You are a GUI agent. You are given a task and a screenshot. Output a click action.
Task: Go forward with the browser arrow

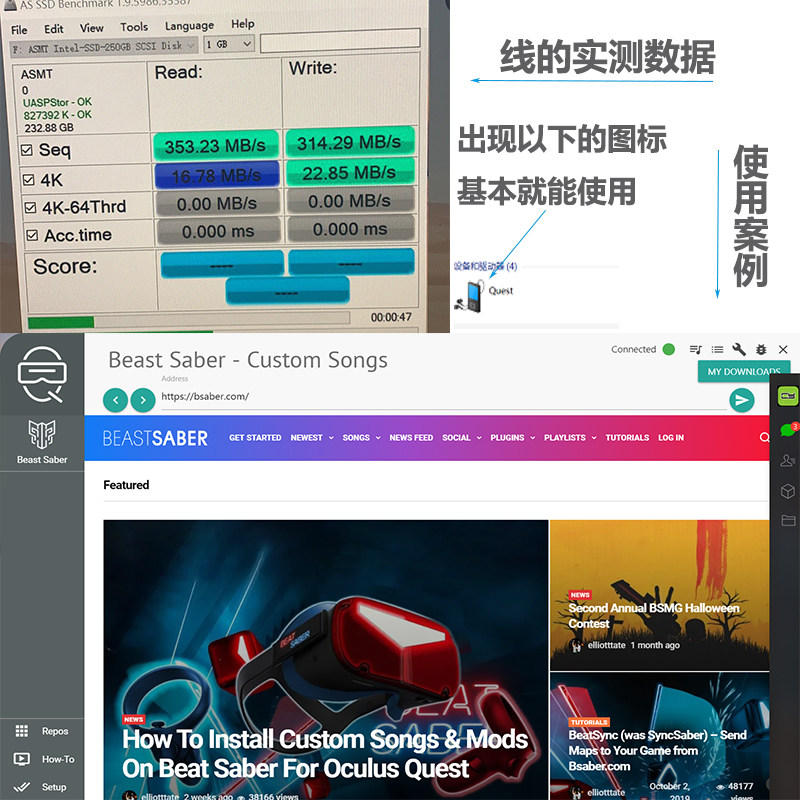coord(143,401)
